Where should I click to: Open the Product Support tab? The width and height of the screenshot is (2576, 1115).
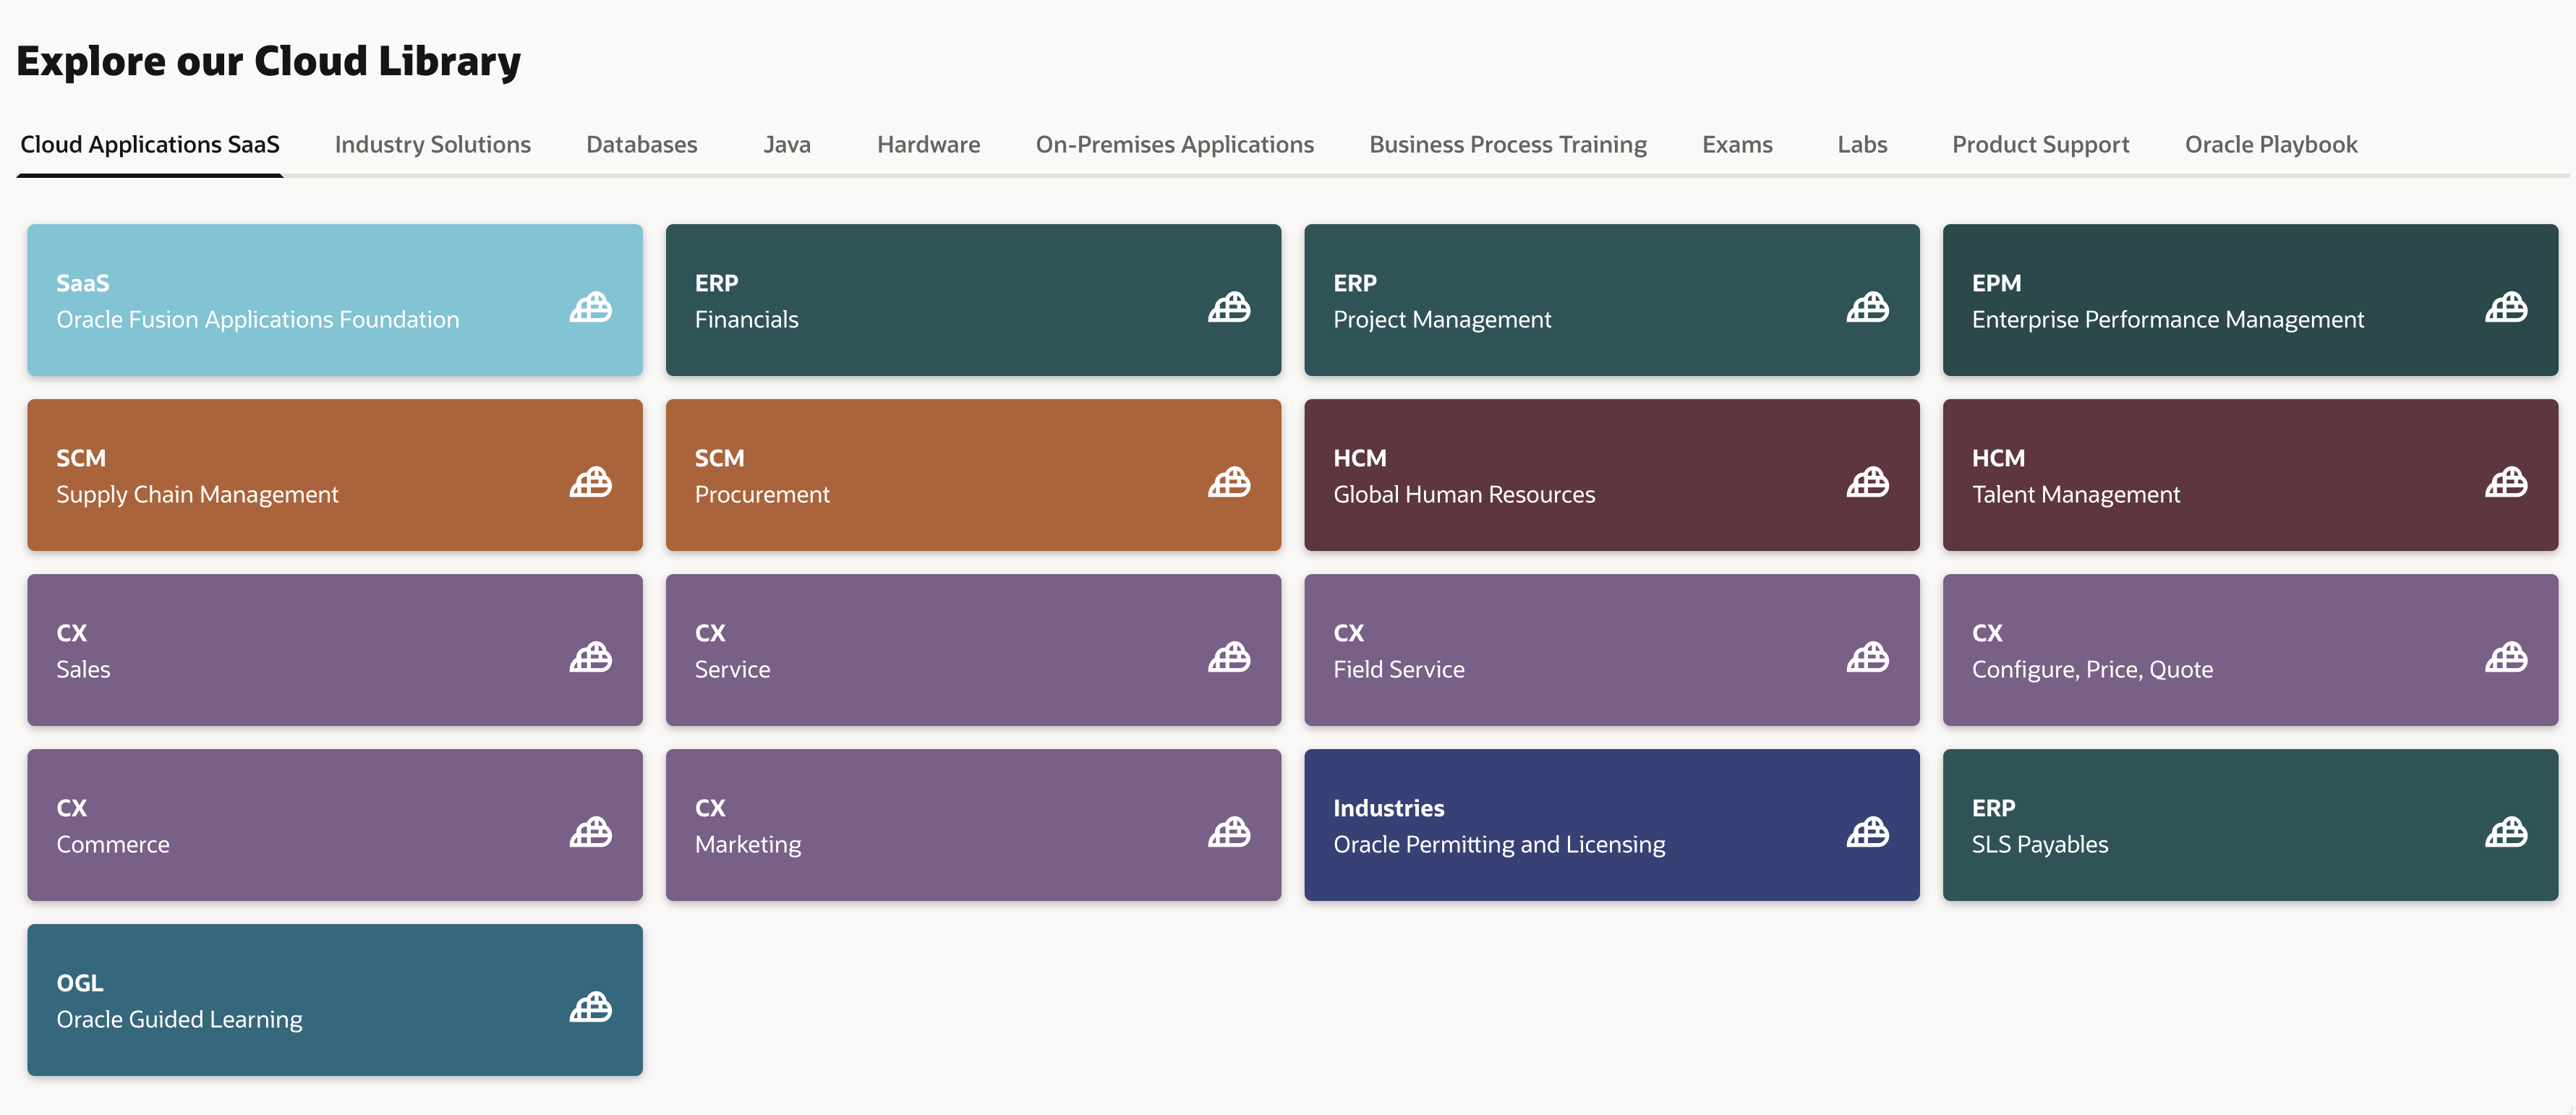pyautogui.click(x=2040, y=145)
